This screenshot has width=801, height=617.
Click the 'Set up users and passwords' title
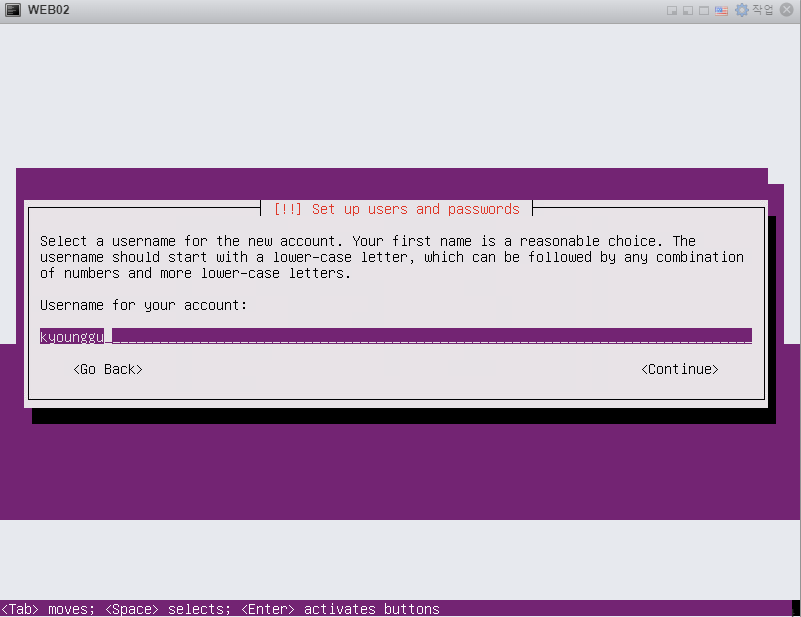[416, 209]
